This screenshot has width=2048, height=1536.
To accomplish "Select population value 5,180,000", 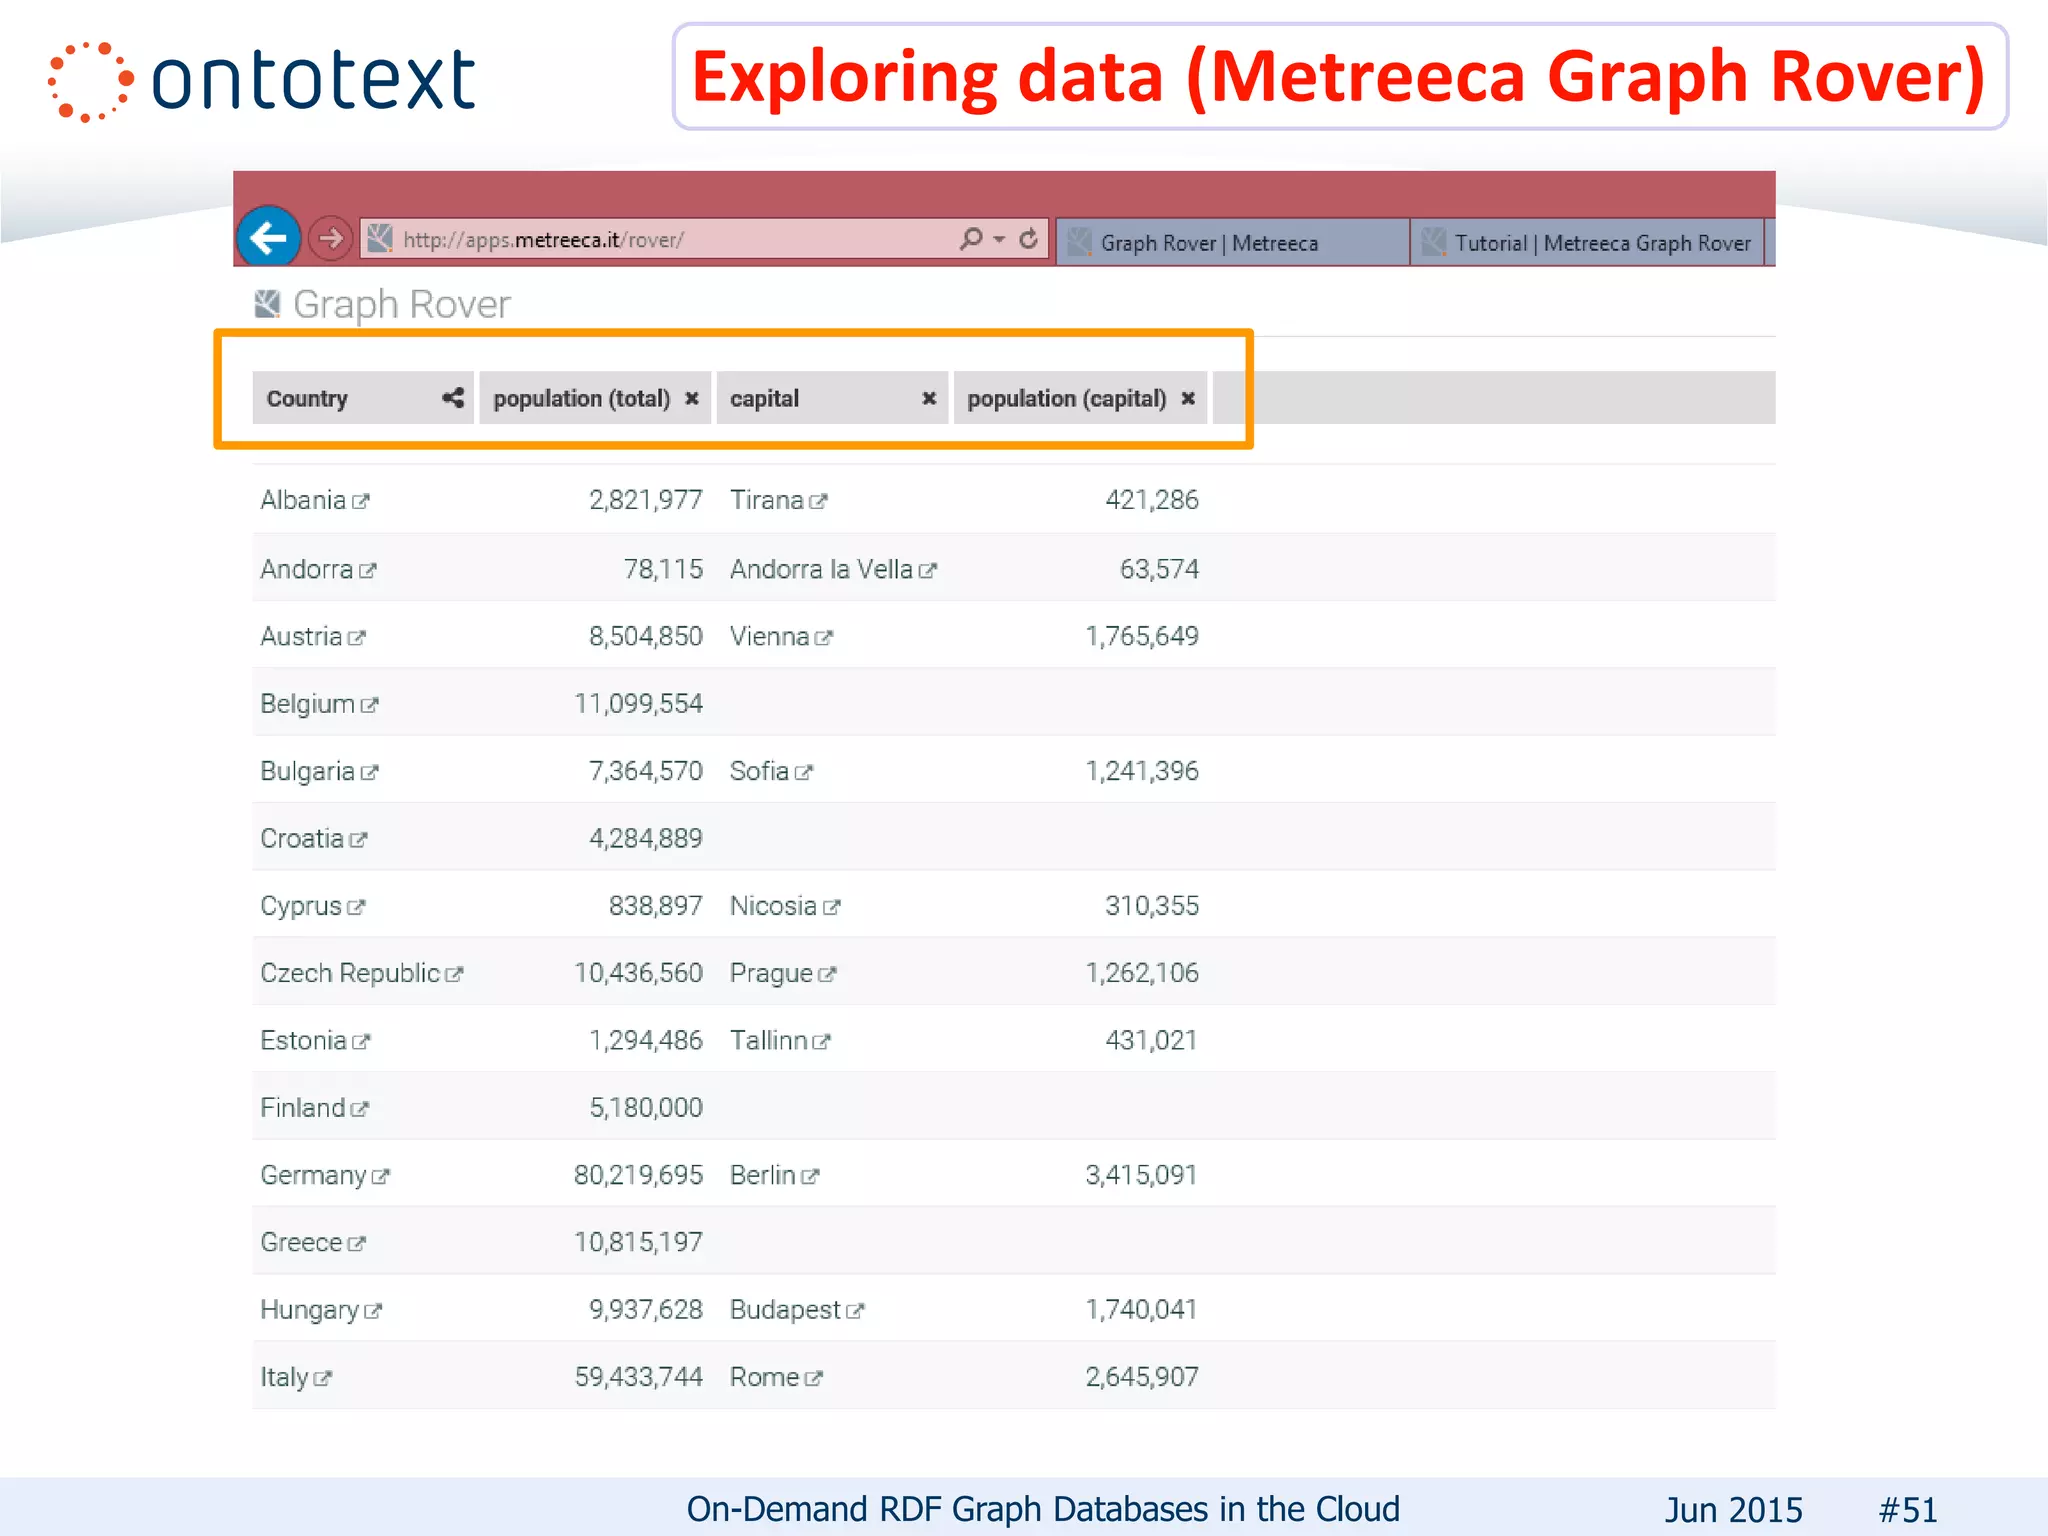I will [x=646, y=1107].
